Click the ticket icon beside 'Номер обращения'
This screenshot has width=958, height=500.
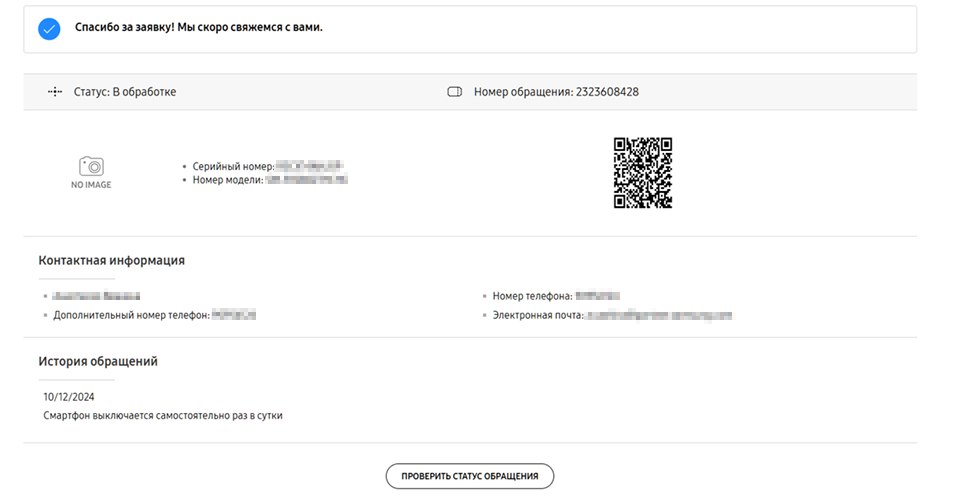click(455, 92)
